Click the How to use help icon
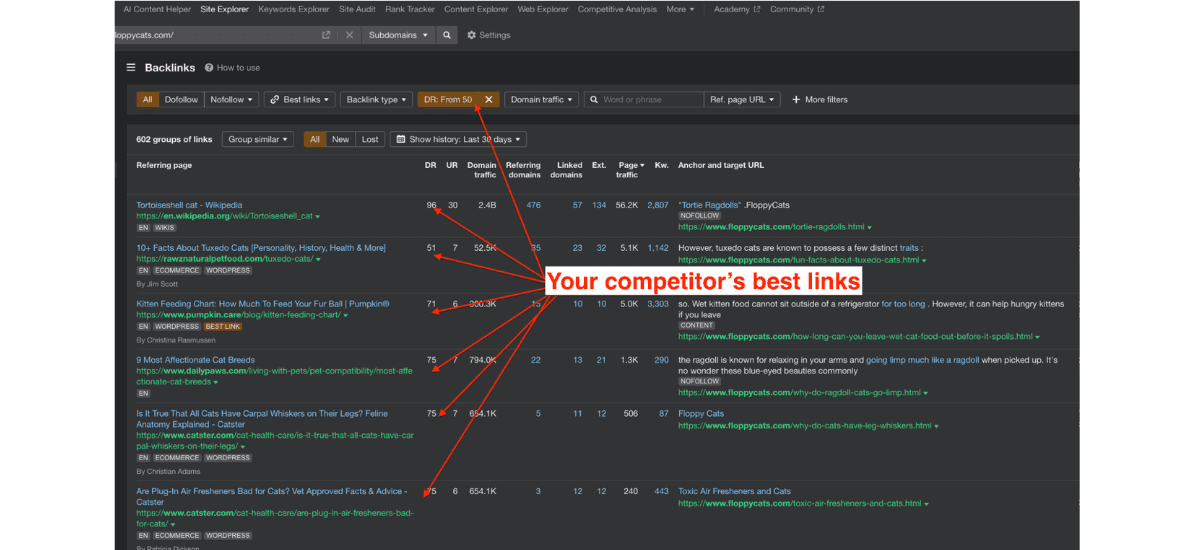The image size is (1200, 550). (x=209, y=68)
